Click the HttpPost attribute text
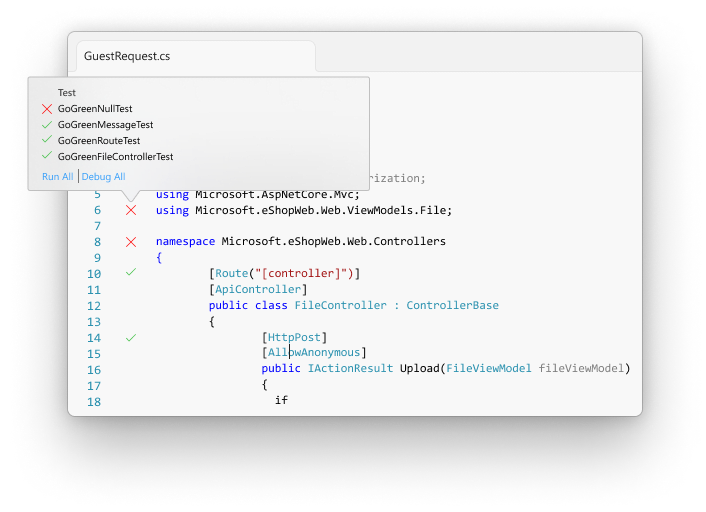 tap(294, 337)
